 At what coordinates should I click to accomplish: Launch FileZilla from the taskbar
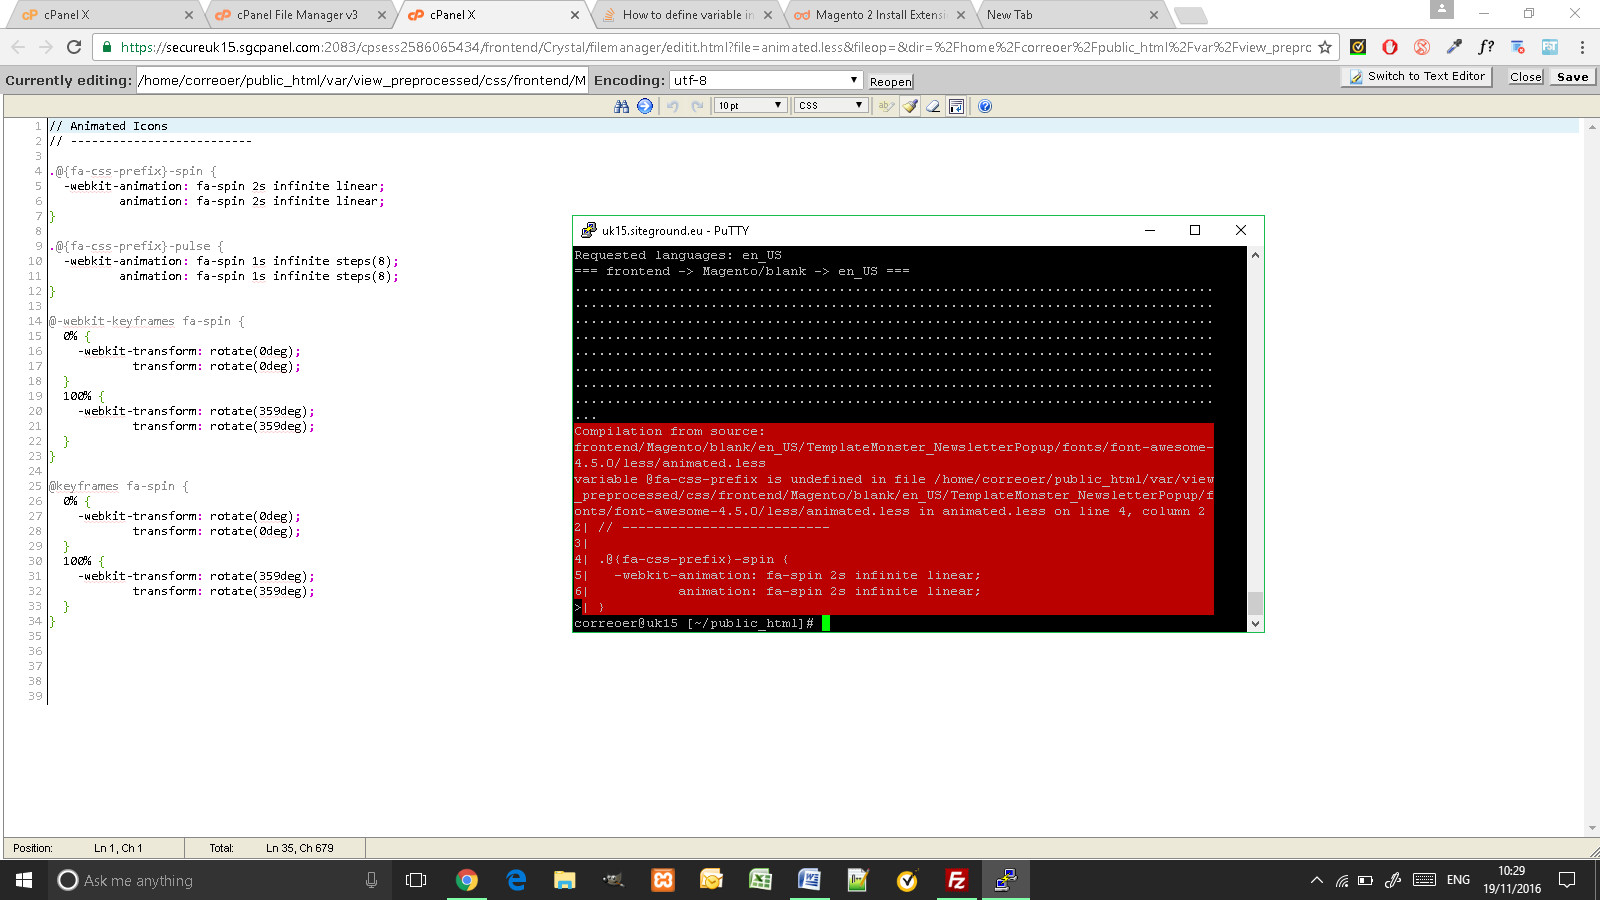click(956, 880)
